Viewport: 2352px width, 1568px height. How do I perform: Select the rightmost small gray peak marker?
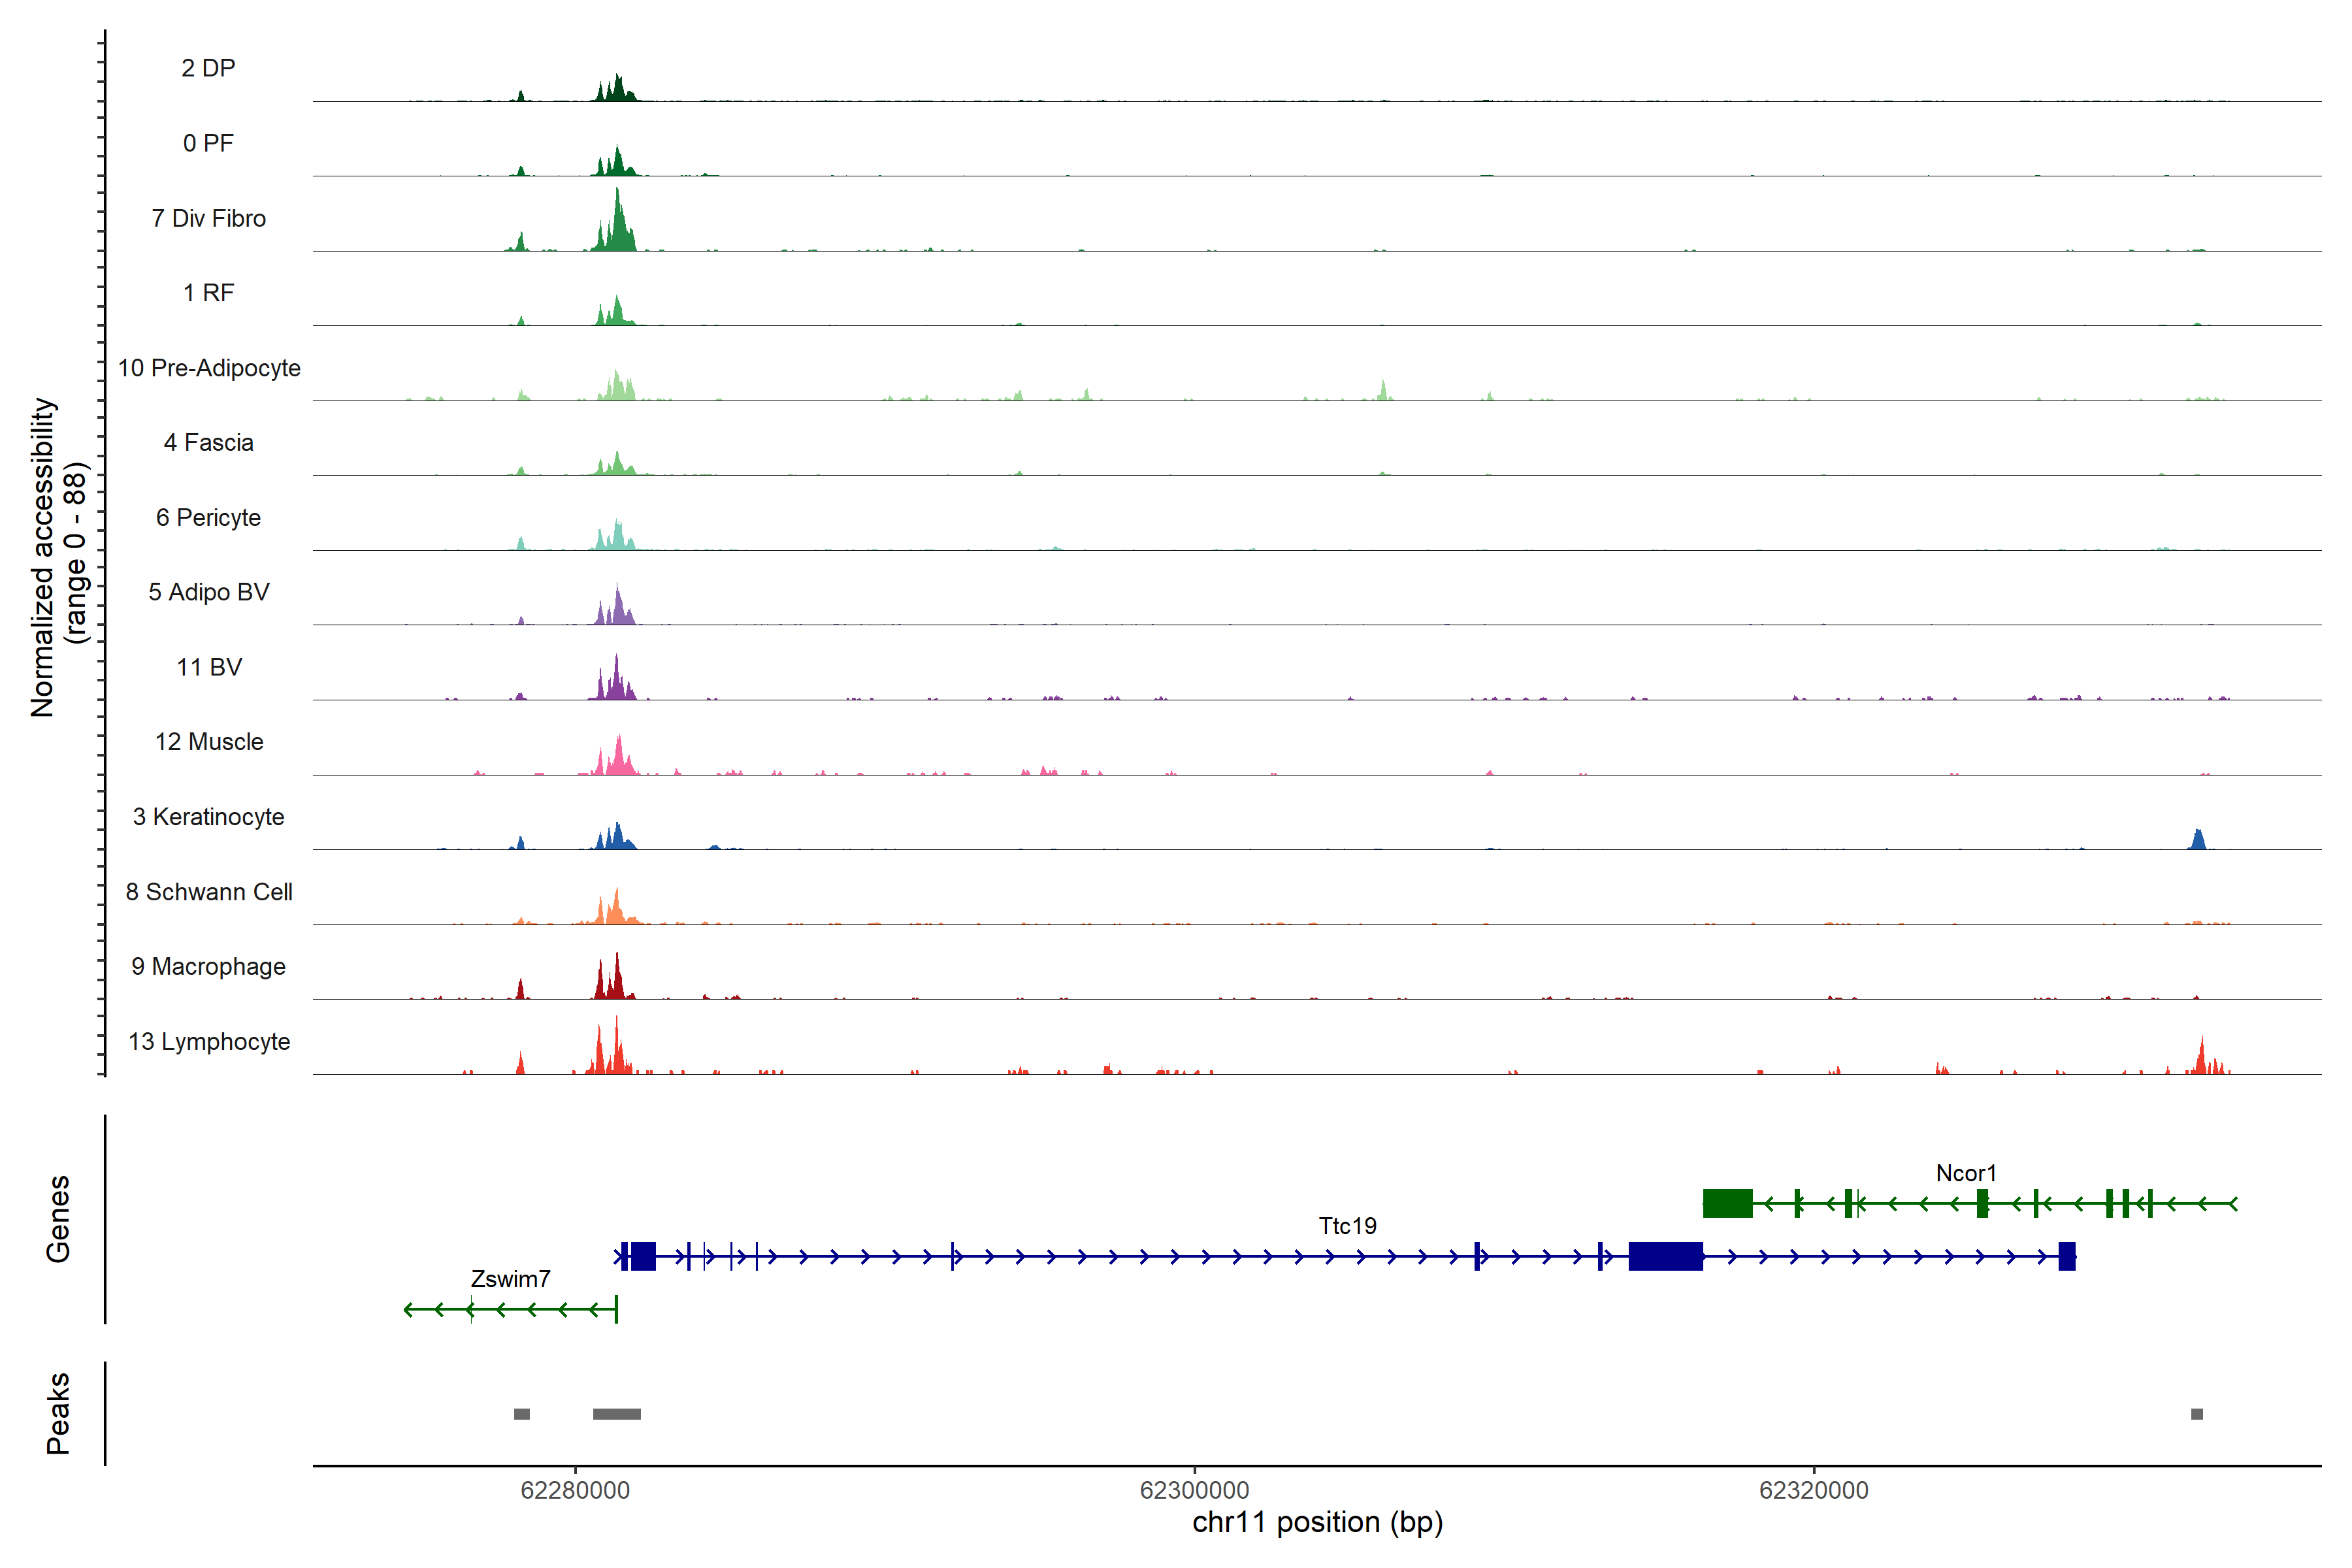click(x=2196, y=1414)
